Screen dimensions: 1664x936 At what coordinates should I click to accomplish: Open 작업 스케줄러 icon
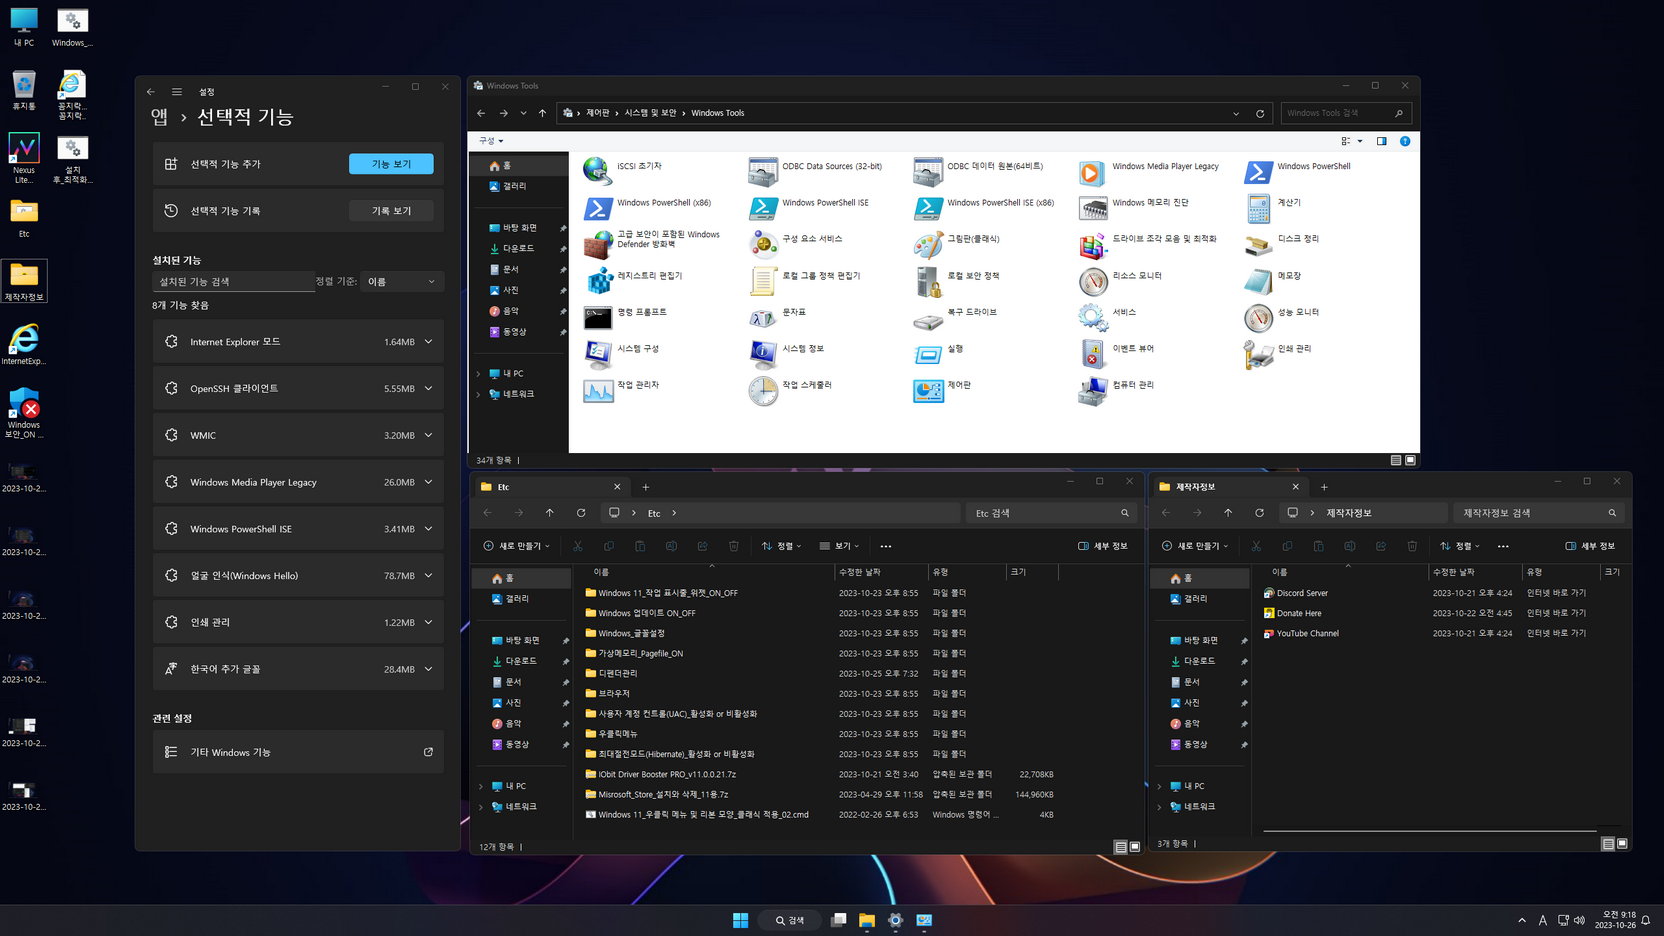(x=763, y=390)
